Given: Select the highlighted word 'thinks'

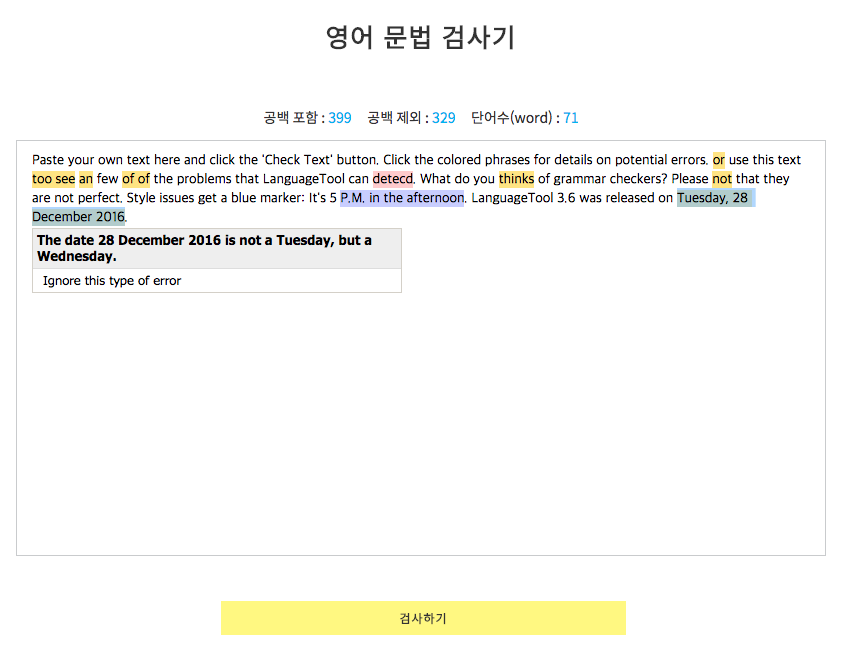Looking at the screenshot, I should (516, 179).
